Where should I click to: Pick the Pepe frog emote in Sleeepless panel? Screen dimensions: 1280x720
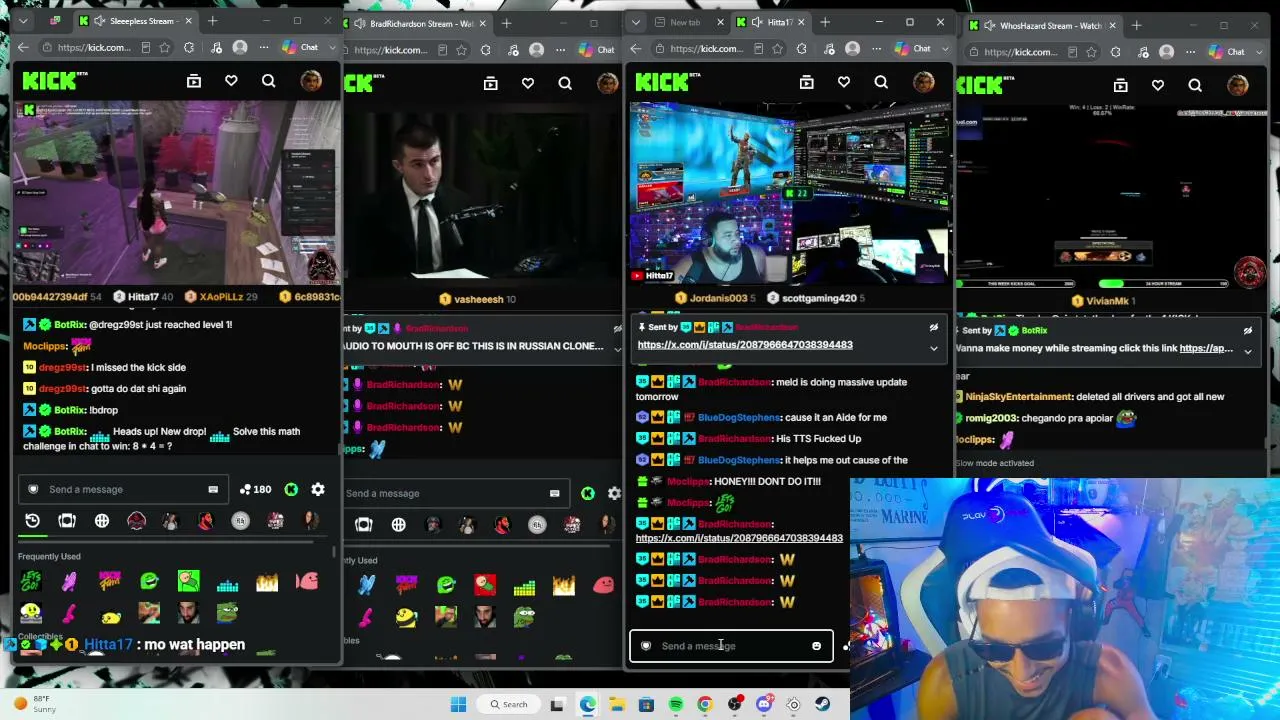(228, 613)
